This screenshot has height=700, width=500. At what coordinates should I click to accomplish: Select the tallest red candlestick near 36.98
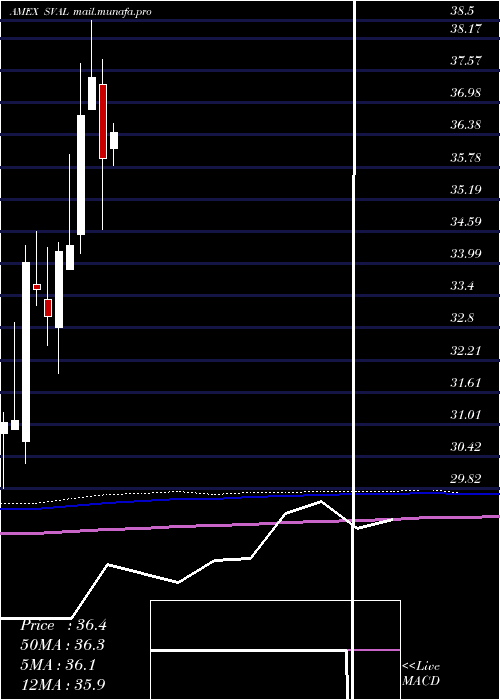click(103, 121)
